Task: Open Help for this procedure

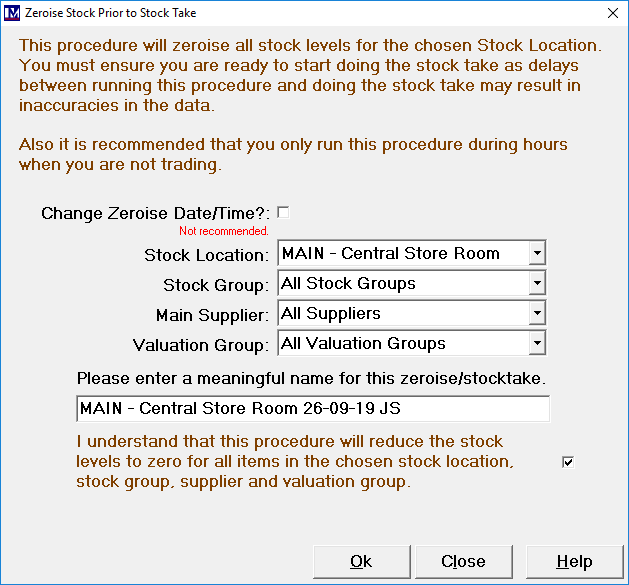Action: coord(574,561)
